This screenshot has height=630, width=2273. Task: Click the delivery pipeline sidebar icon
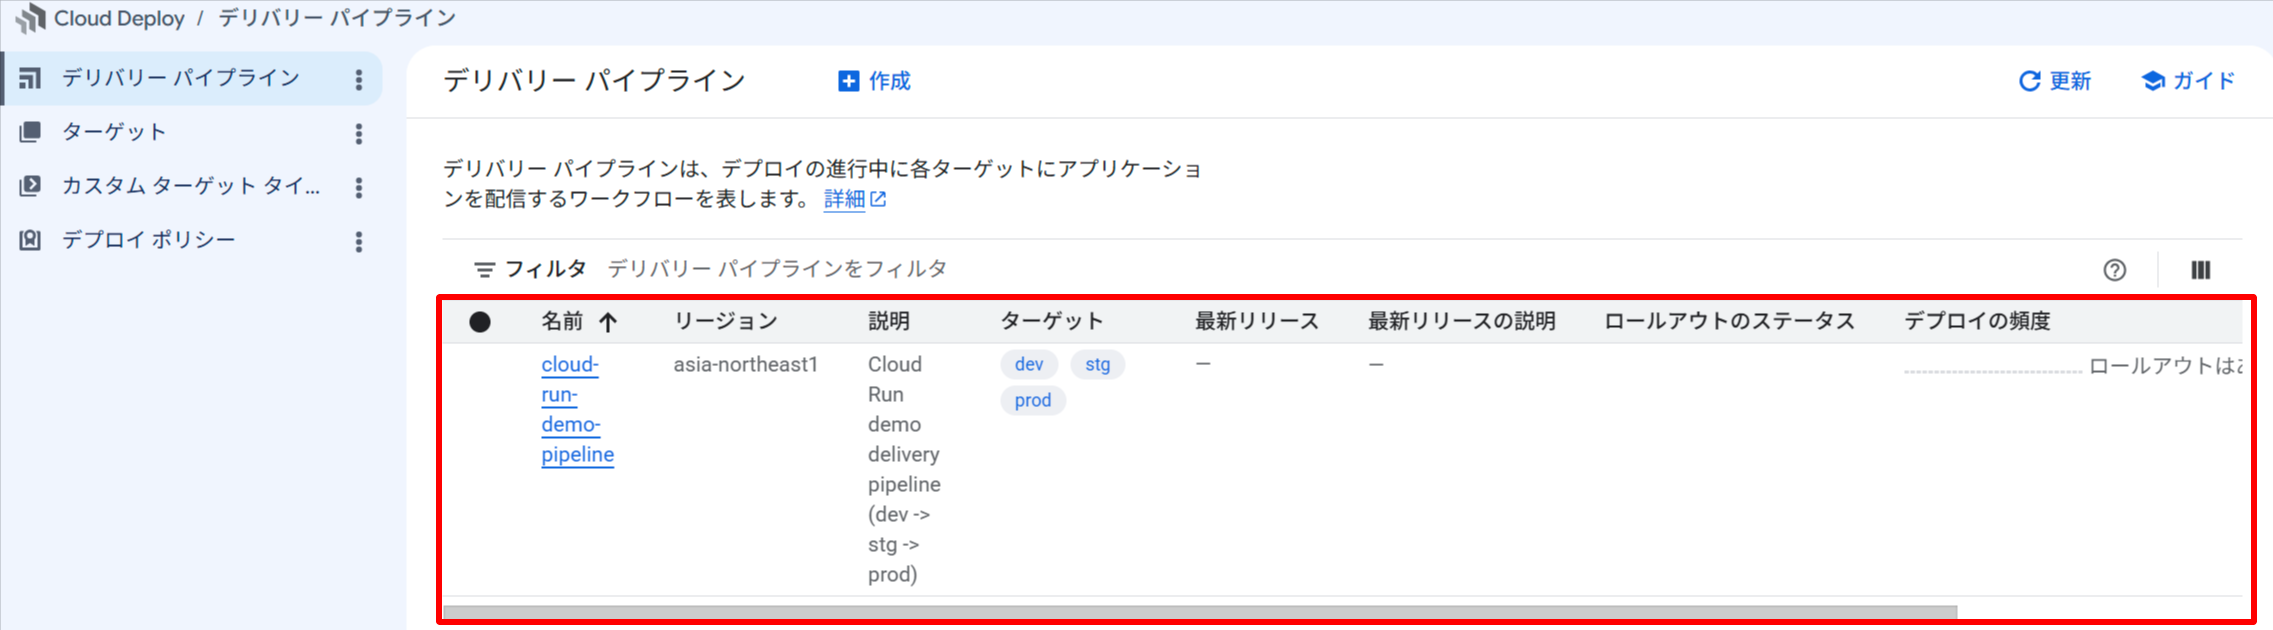[30, 78]
